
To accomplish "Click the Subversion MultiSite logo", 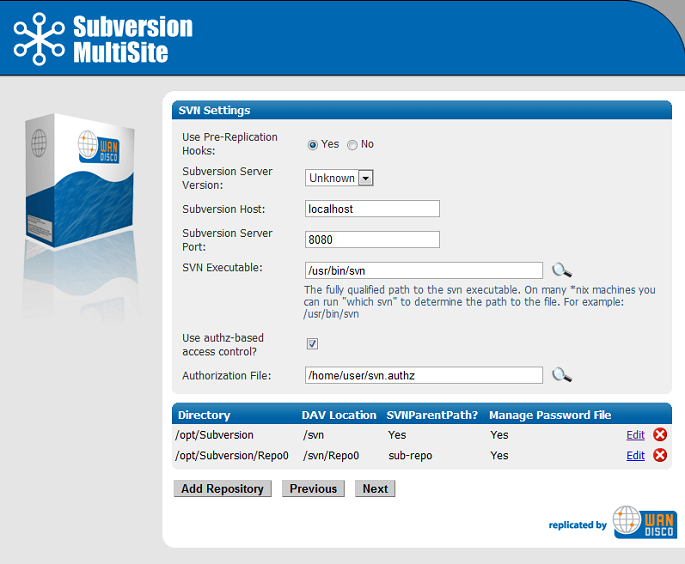I will [x=103, y=39].
